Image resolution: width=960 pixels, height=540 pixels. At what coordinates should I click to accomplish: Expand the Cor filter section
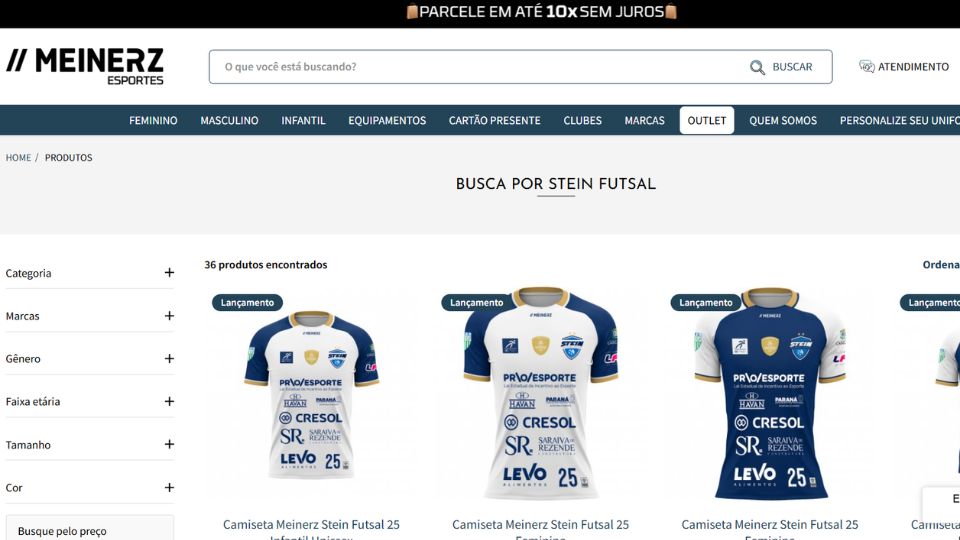coord(90,488)
